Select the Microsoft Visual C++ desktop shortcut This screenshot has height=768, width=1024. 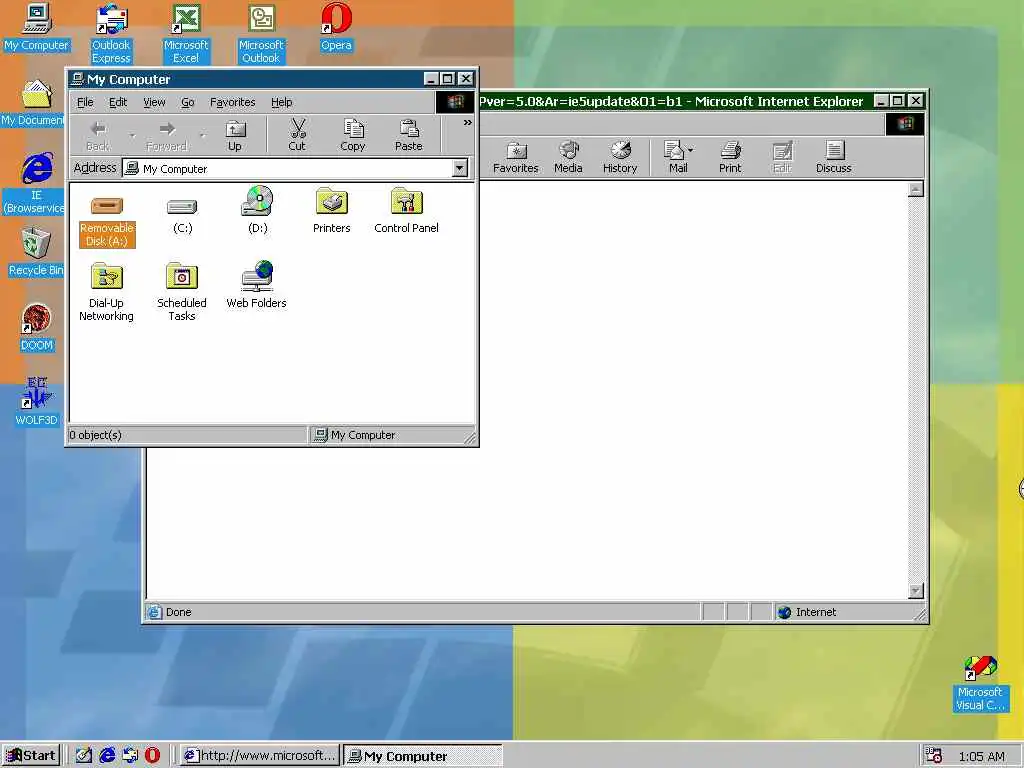click(x=980, y=684)
